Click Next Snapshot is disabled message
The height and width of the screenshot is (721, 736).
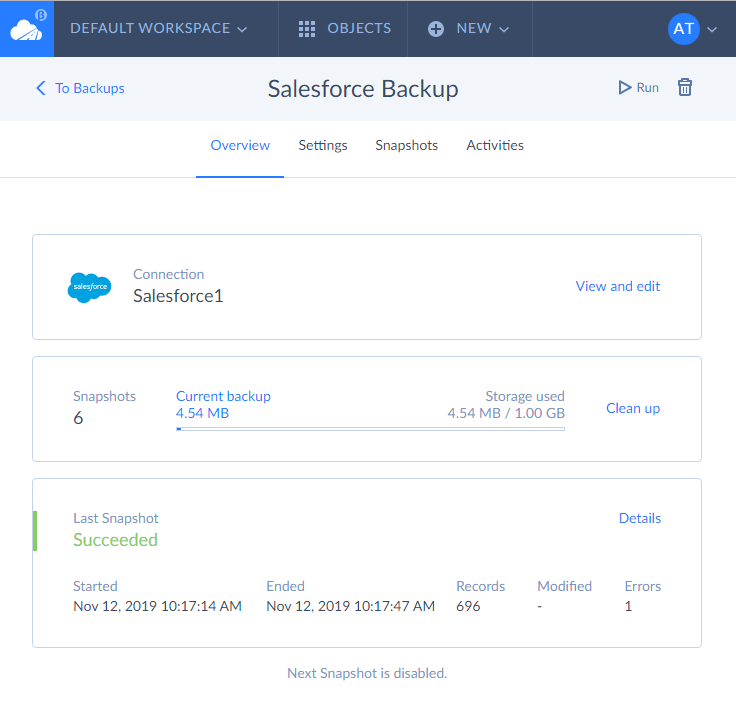(x=367, y=673)
